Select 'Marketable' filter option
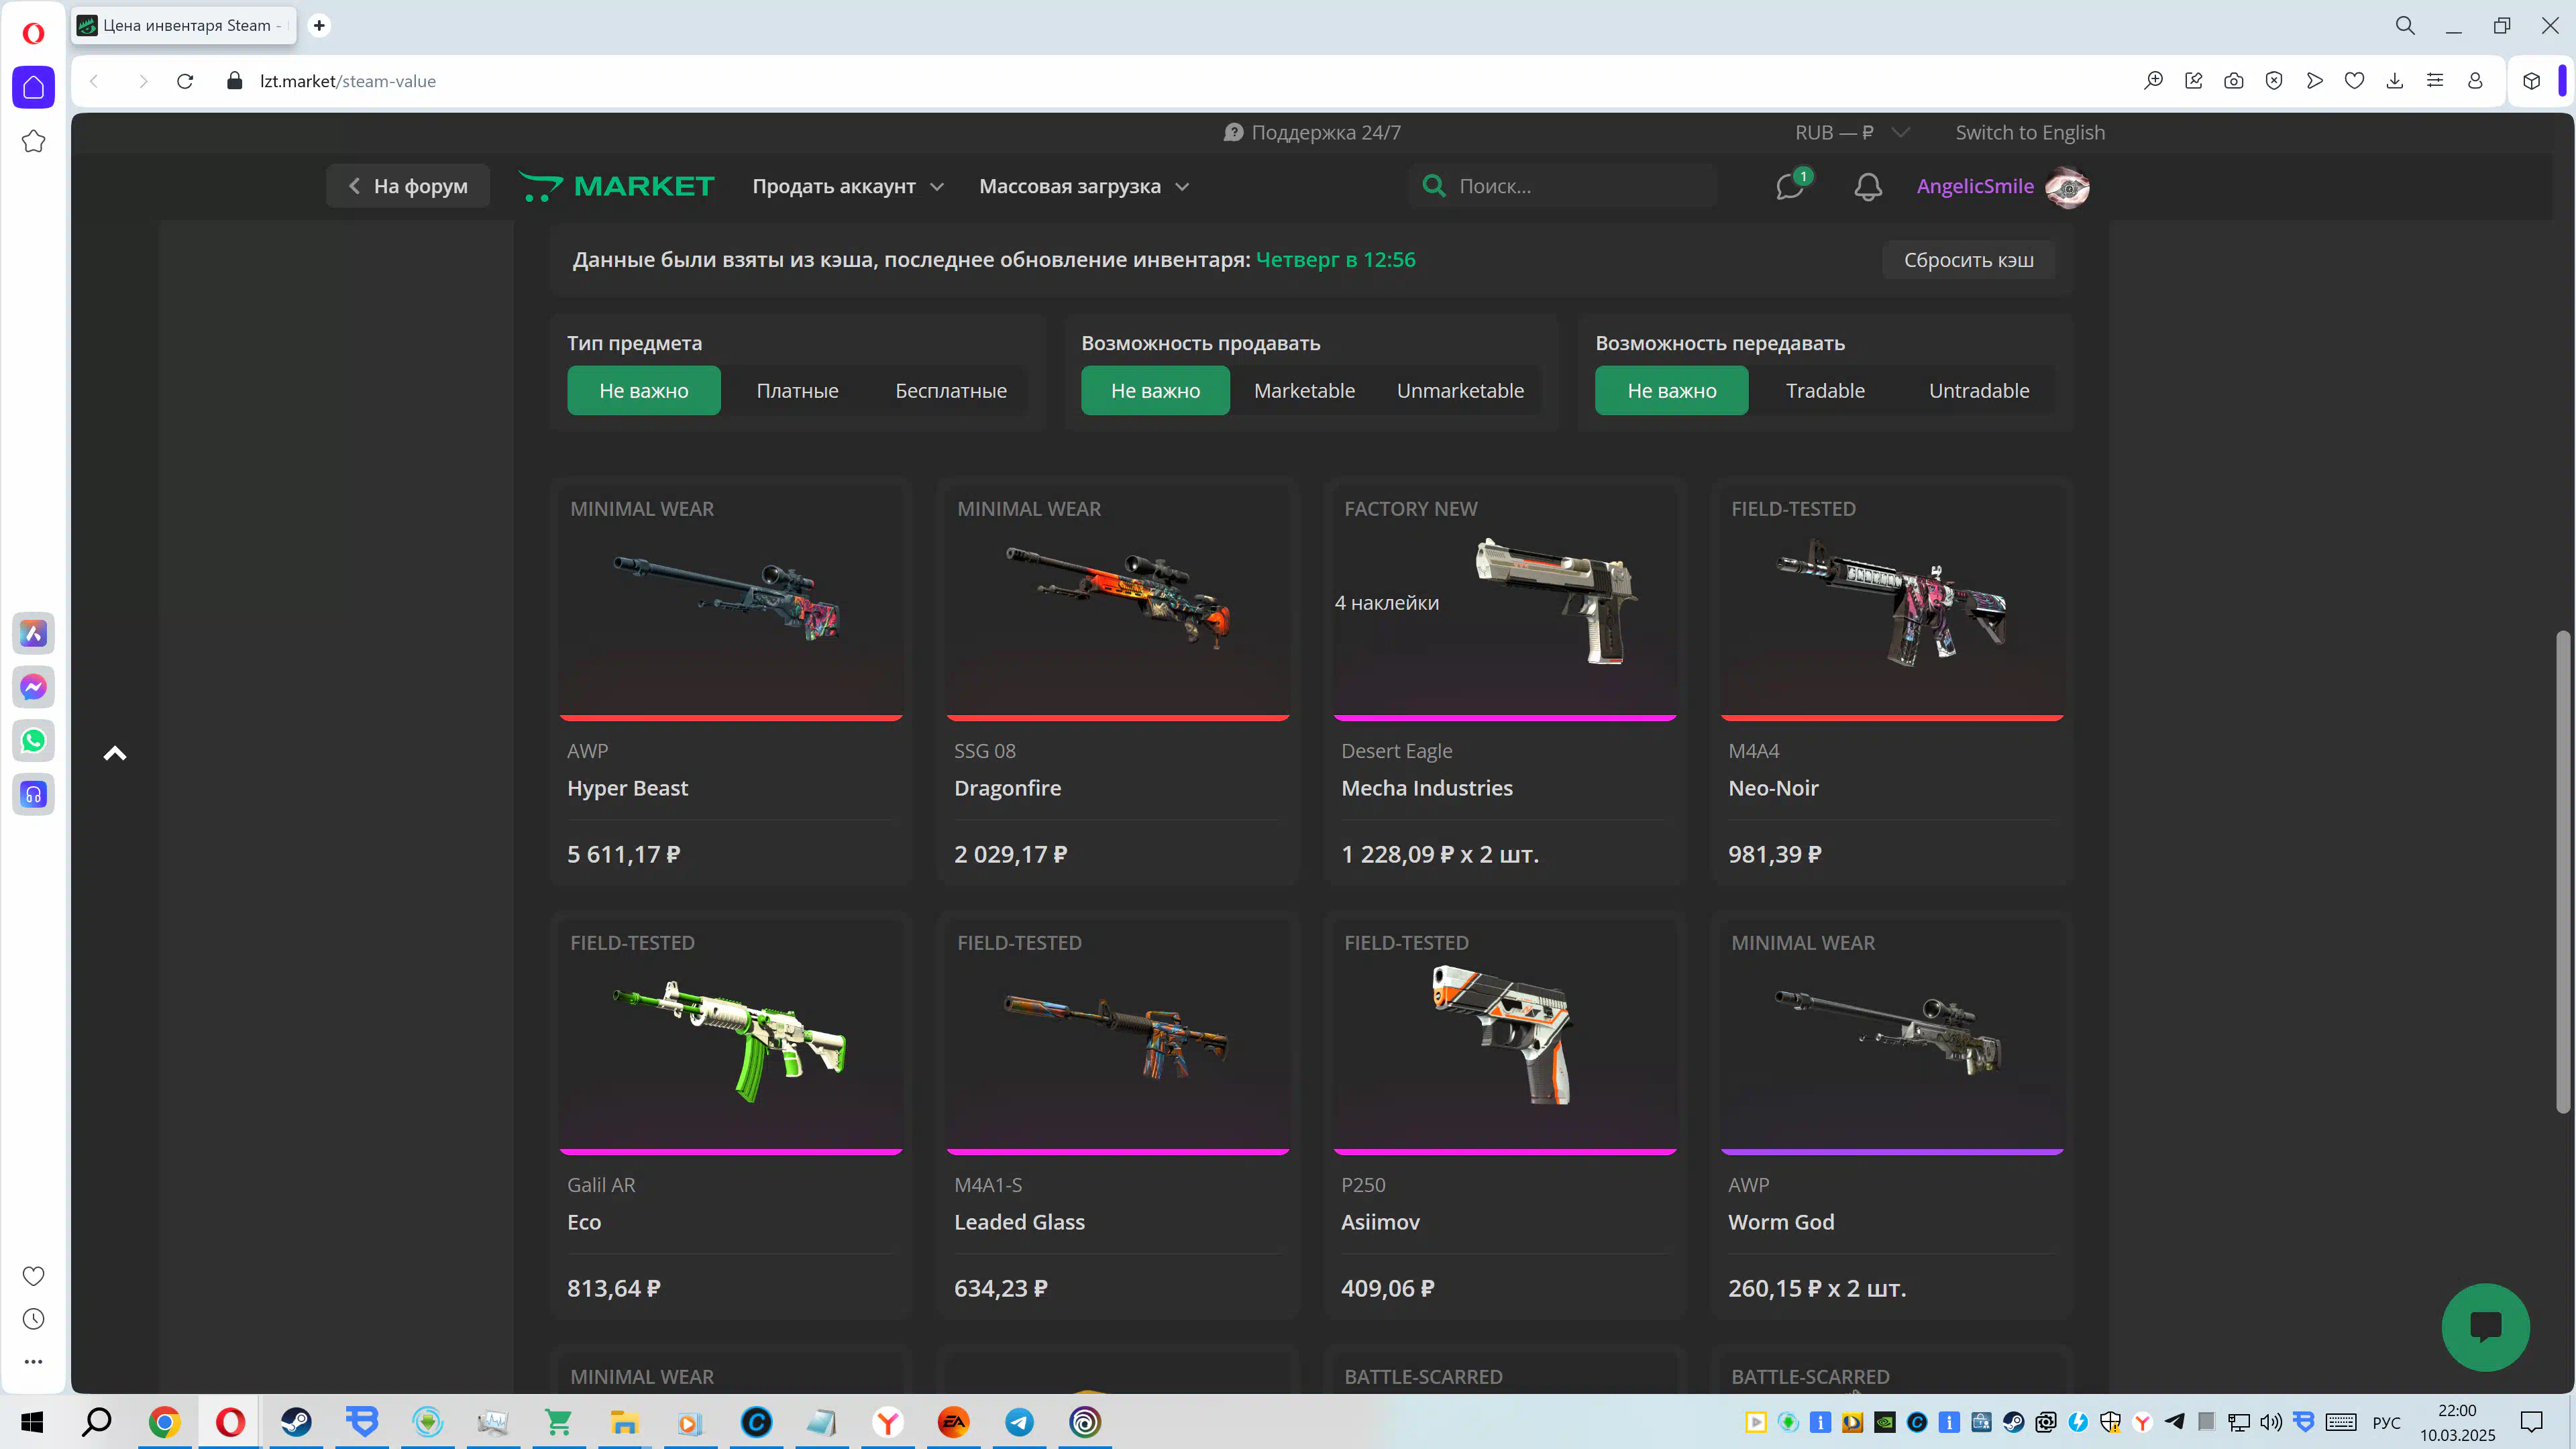This screenshot has height=1449, width=2576. tap(1304, 391)
